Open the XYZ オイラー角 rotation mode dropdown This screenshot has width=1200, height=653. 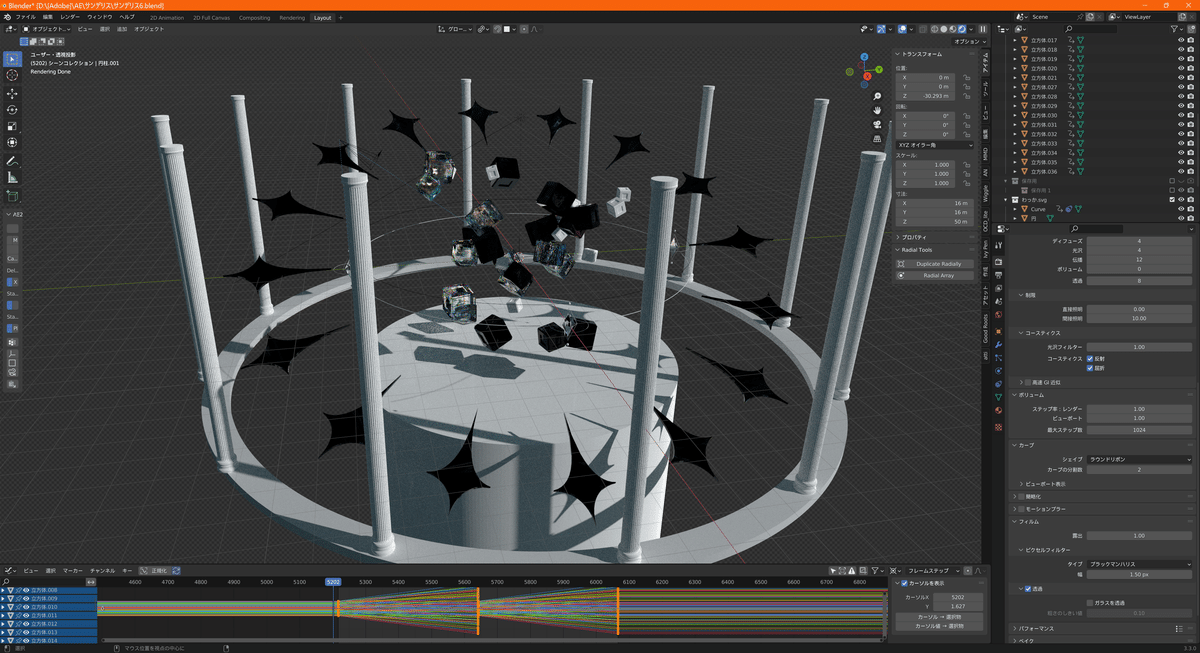tap(934, 145)
